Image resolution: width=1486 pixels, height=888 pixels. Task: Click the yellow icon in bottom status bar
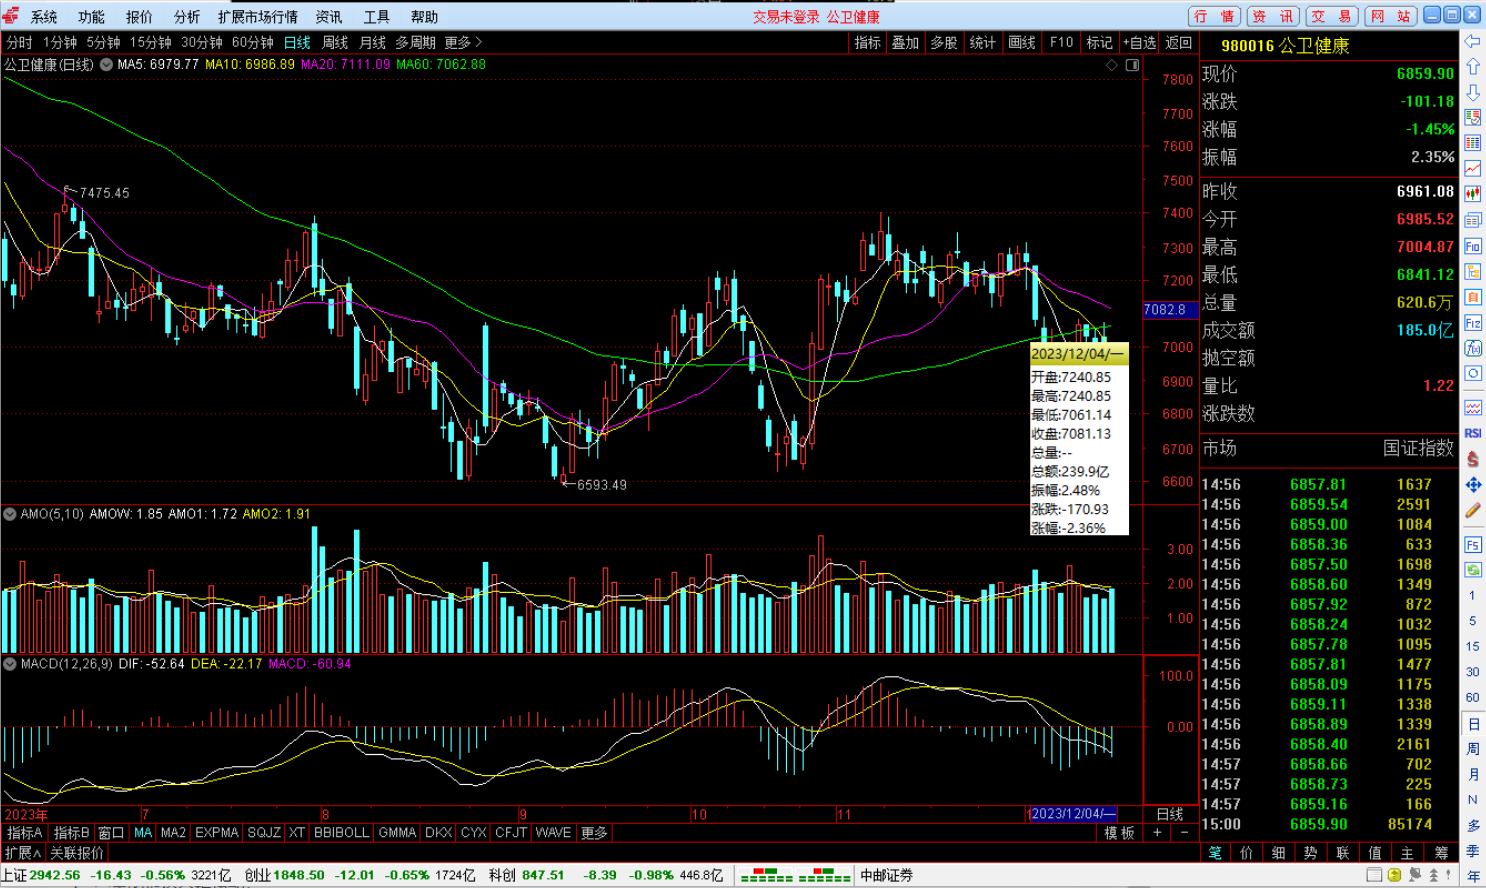pos(1395,875)
